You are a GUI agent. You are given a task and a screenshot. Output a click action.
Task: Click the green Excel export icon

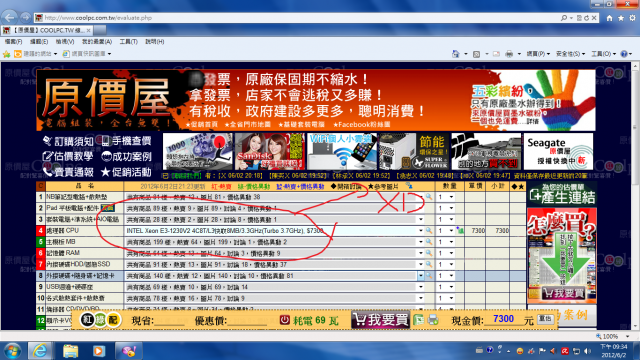click(x=418, y=320)
